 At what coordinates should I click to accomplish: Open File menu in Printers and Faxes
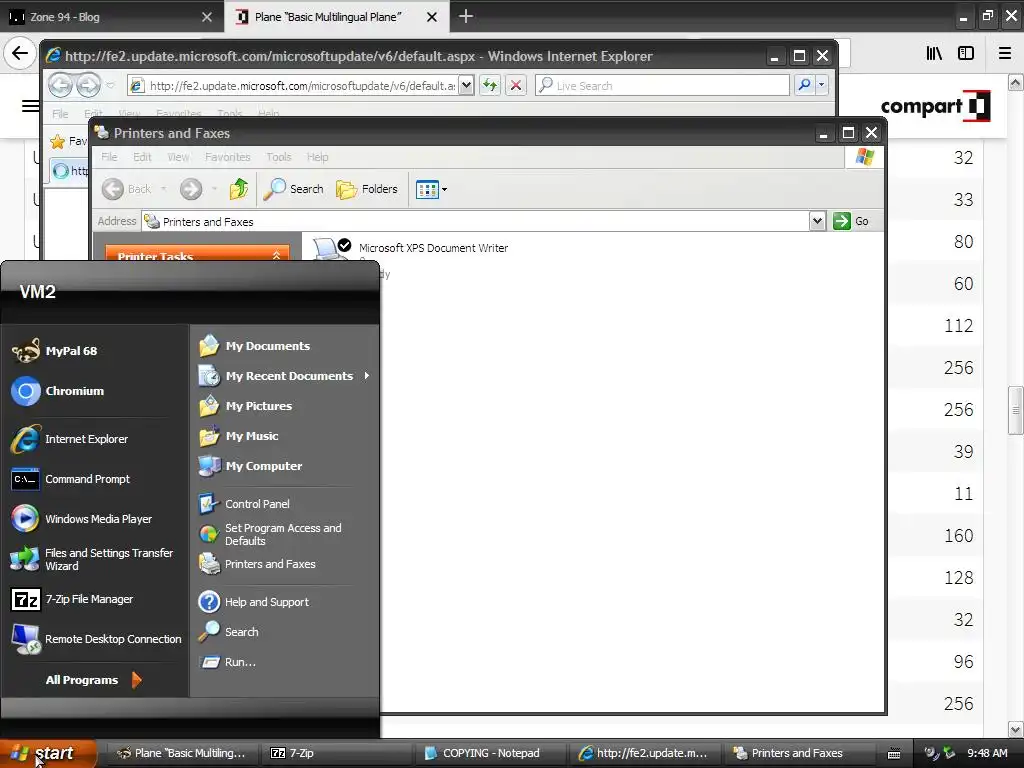click(x=109, y=157)
